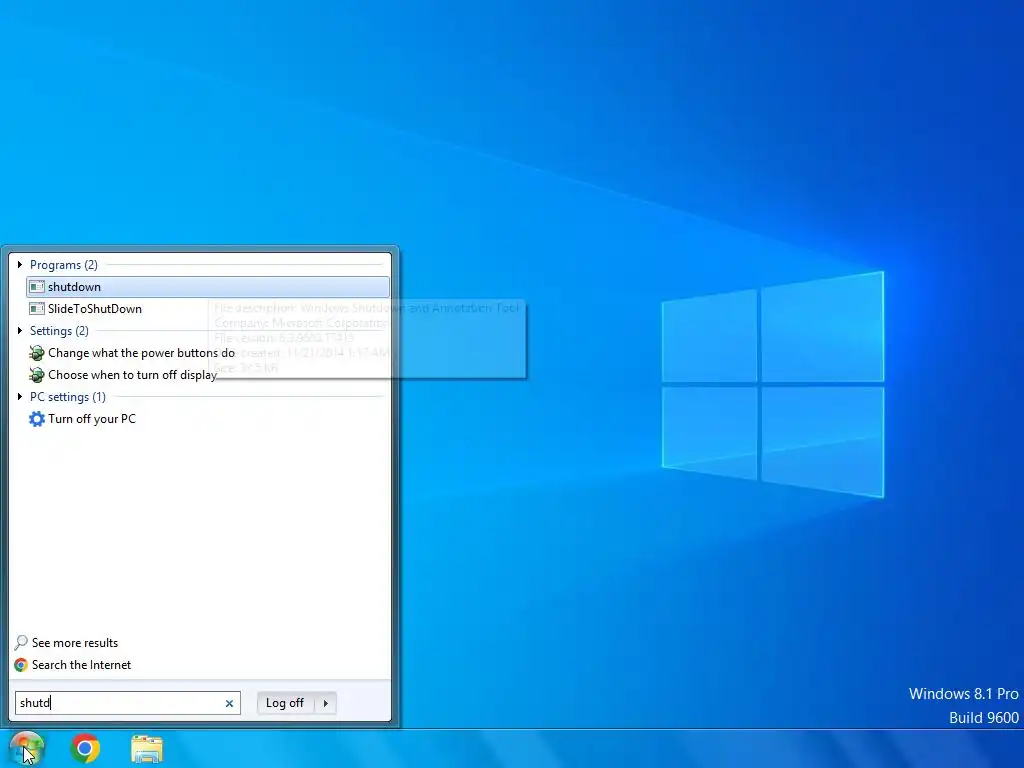The width and height of the screenshot is (1024, 768).
Task: Collapse the PC settings (1) group arrow
Action: click(20, 396)
